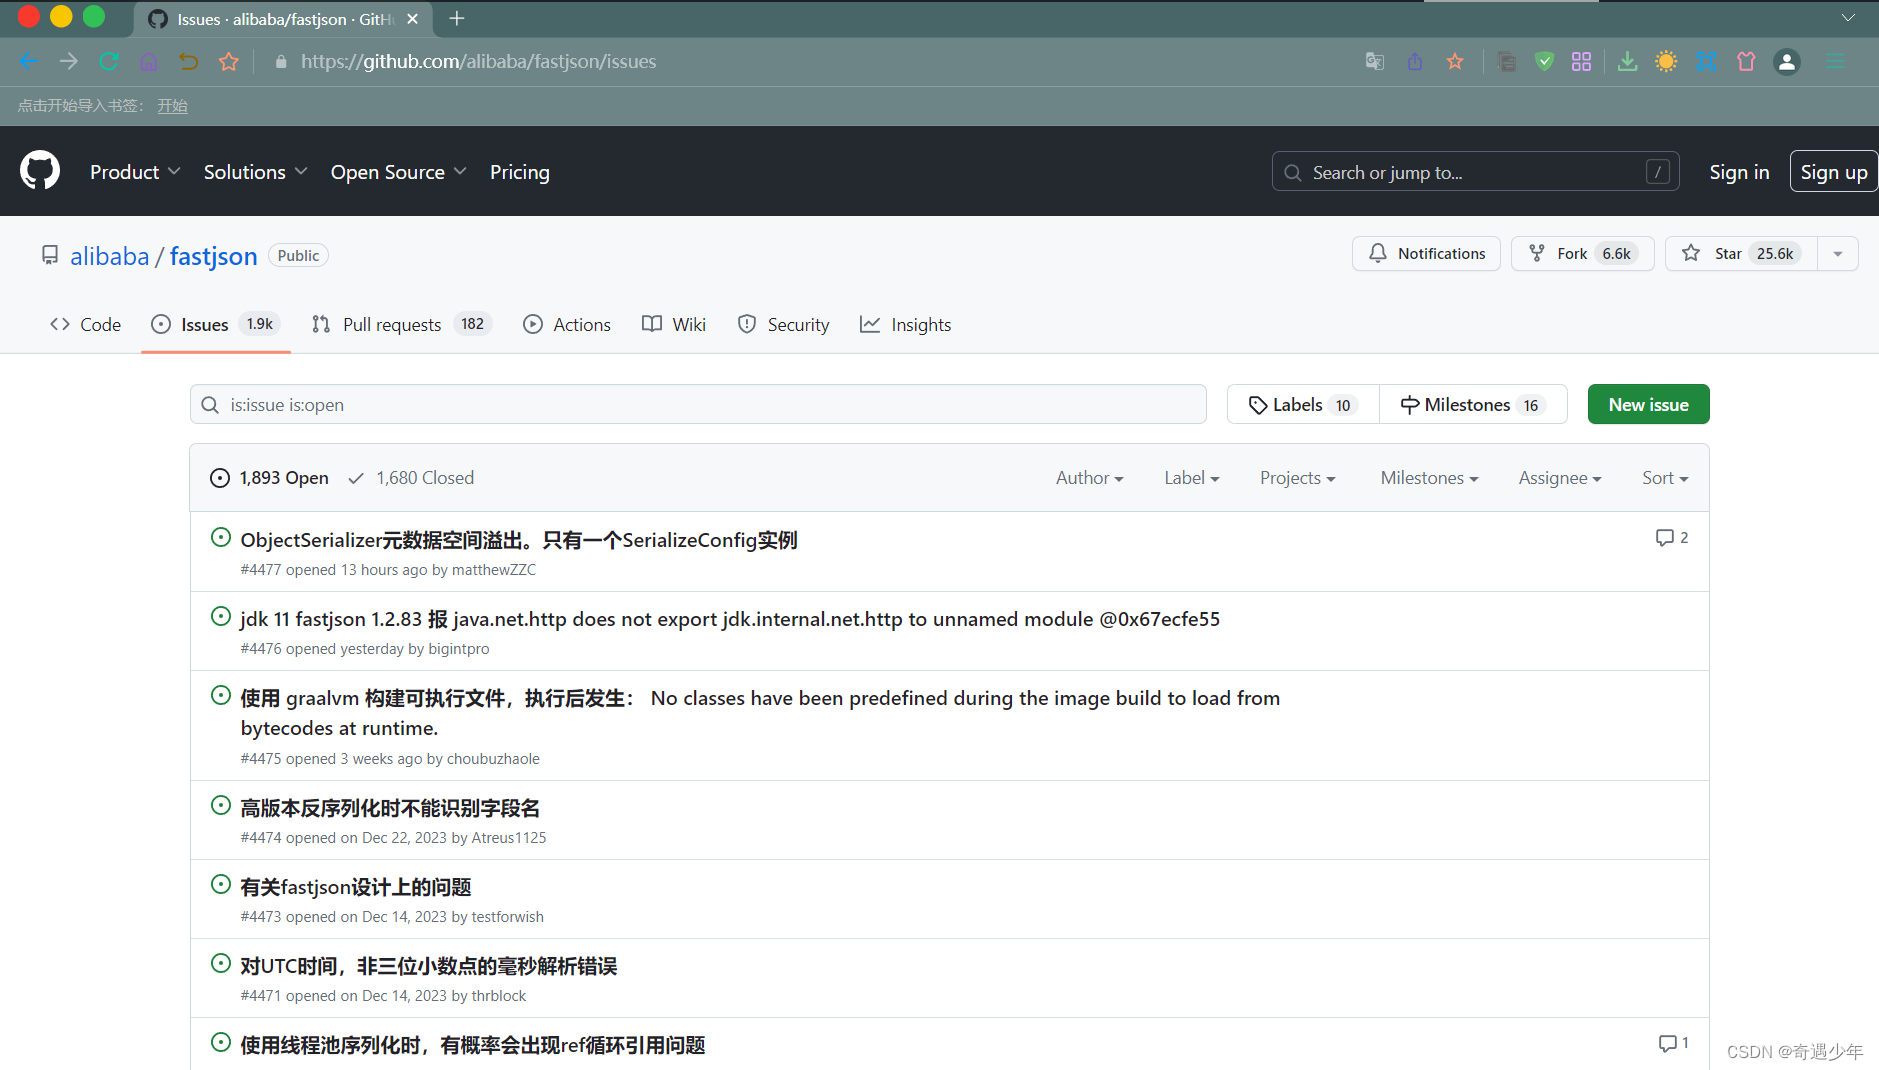Go back with browser back arrow
Viewport: 1879px width, 1070px height.
pyautogui.click(x=28, y=61)
